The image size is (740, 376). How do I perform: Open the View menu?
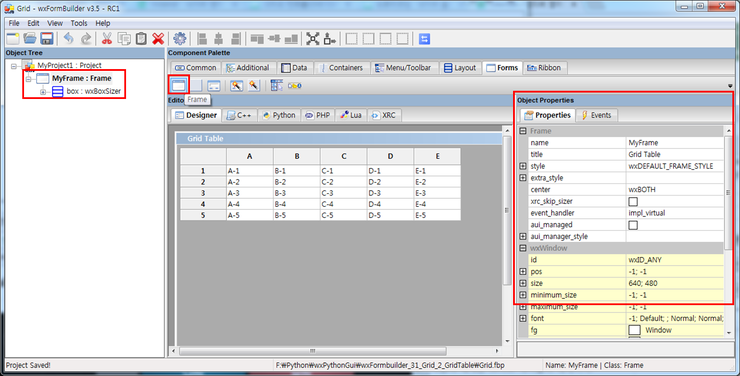[55, 23]
